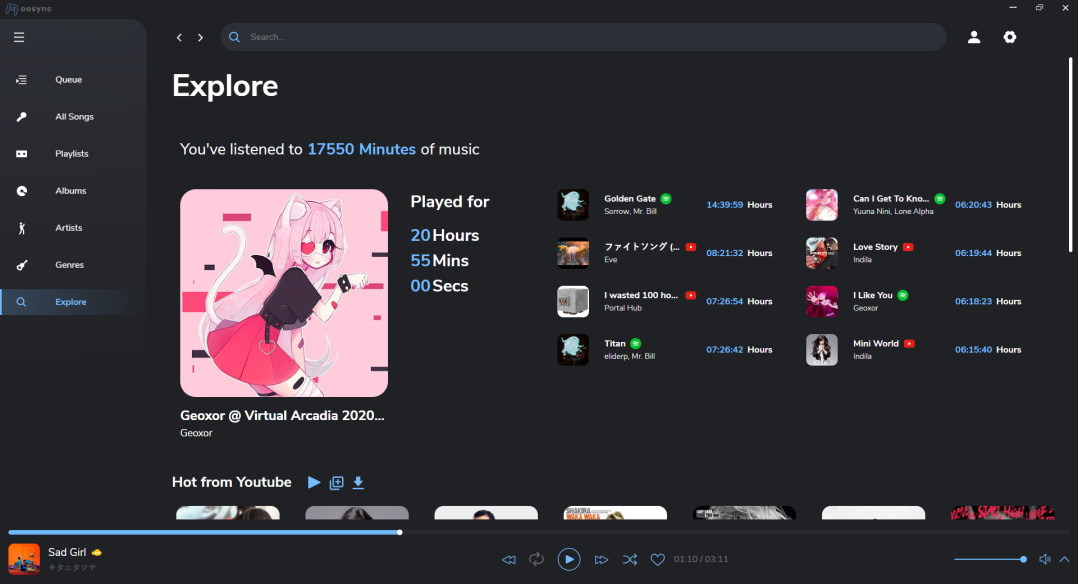The height and width of the screenshot is (584, 1078).
Task: Click the All Songs microphone icon
Action: (21, 117)
